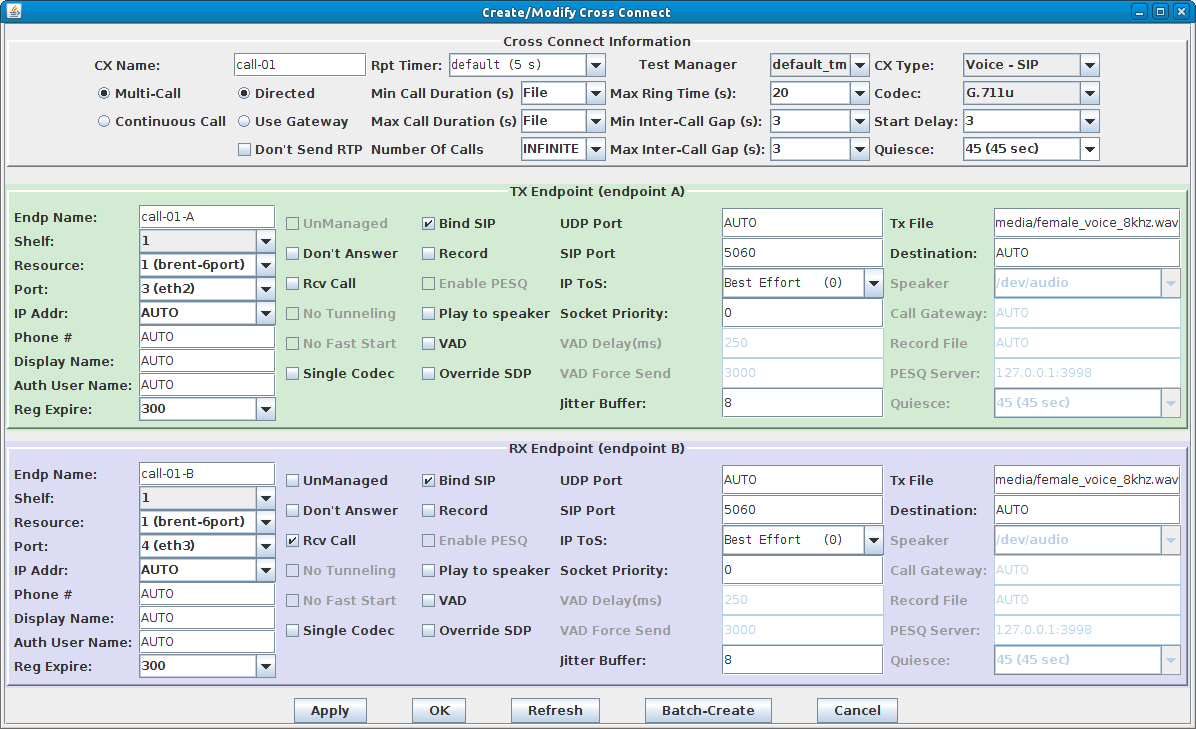This screenshot has height=729, width=1196.
Task: Click RX Endpoint Jitter Buffer field
Action: coord(802,660)
